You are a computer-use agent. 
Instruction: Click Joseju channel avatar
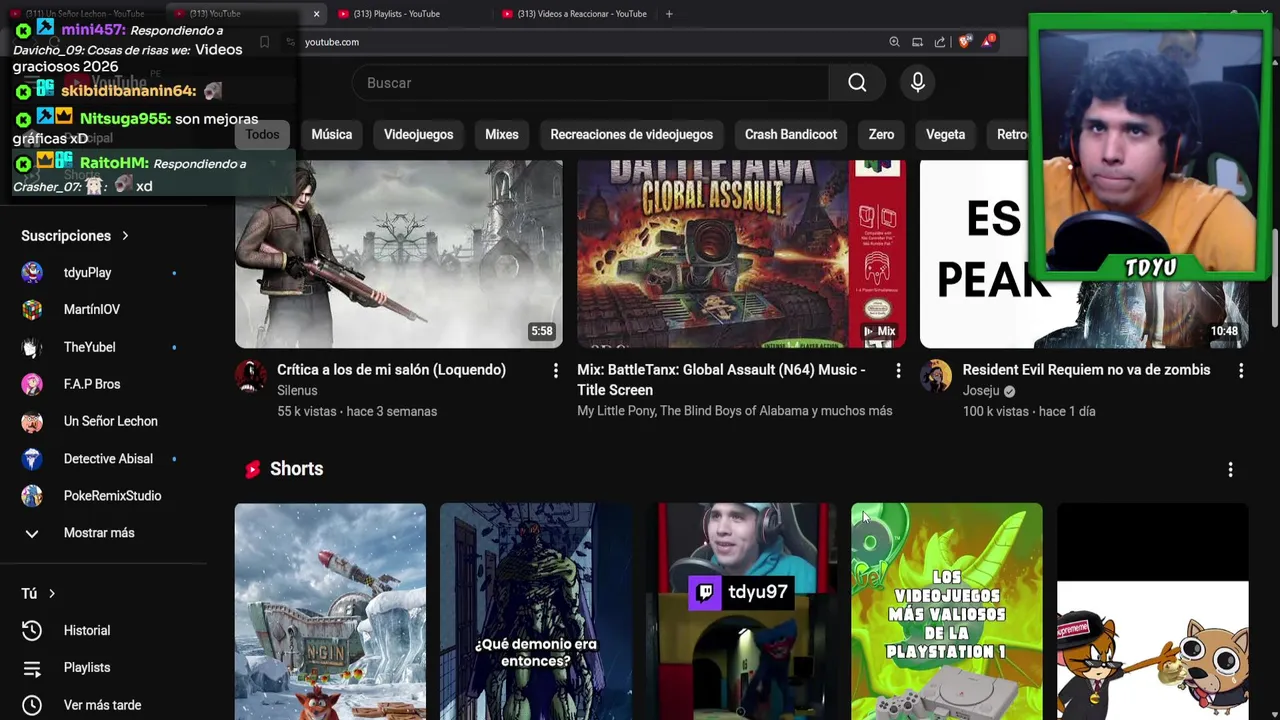(937, 377)
